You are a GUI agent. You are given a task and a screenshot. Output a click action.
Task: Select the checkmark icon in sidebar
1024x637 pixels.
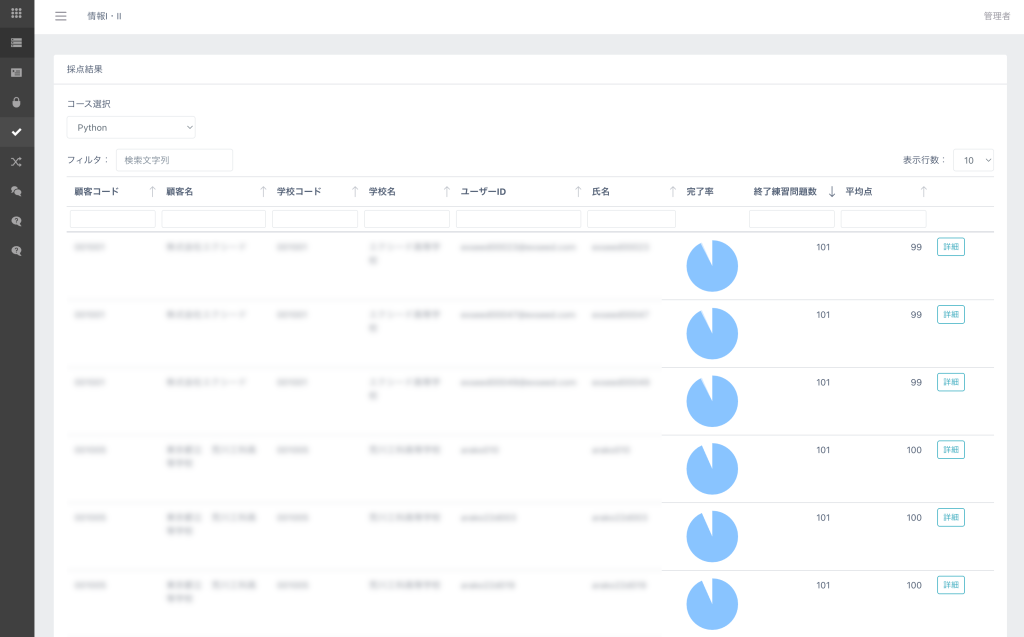click(x=16, y=132)
